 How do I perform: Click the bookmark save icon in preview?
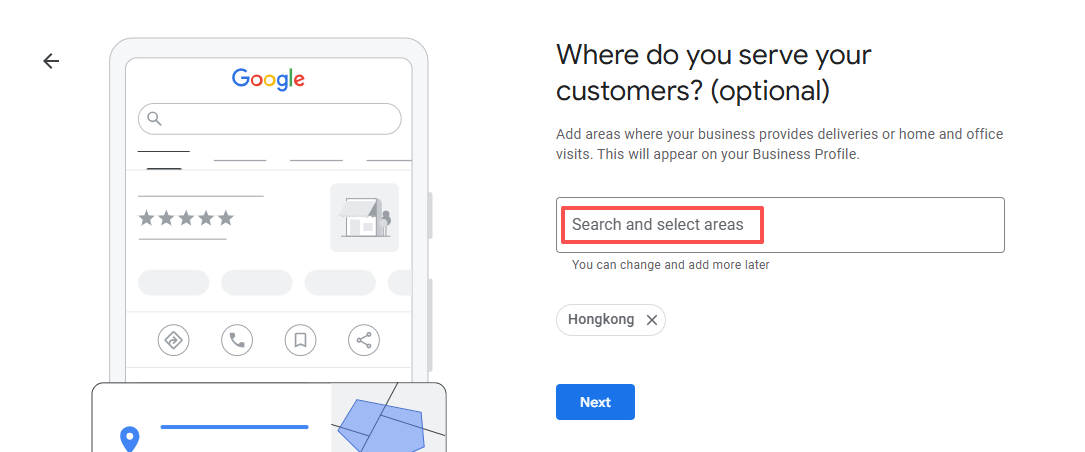click(300, 340)
